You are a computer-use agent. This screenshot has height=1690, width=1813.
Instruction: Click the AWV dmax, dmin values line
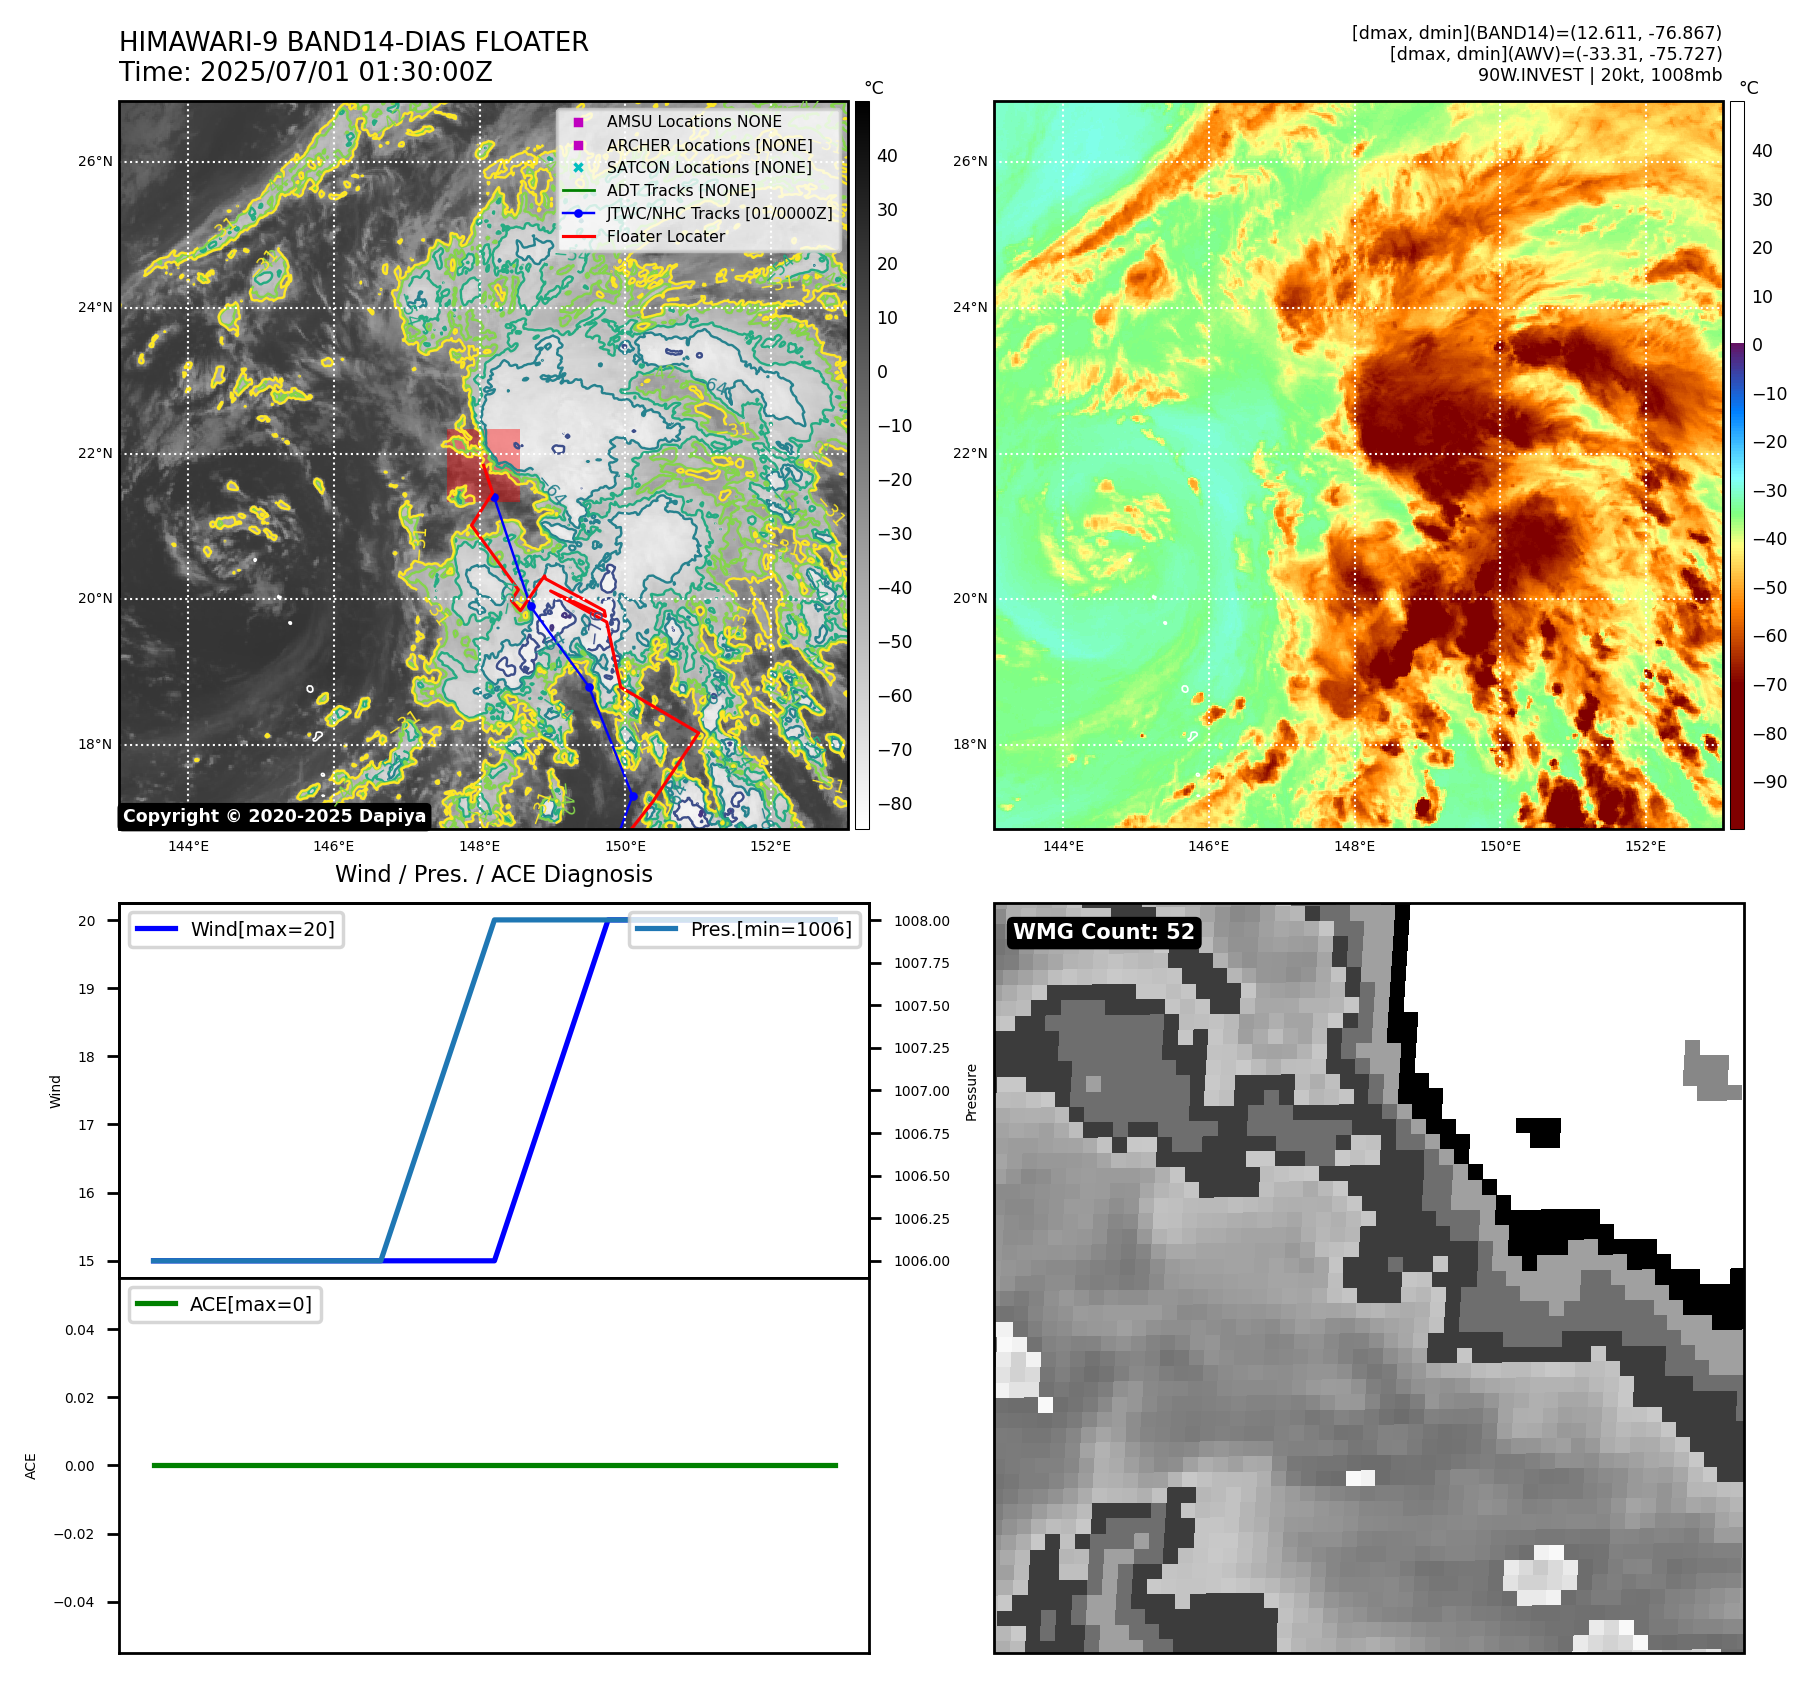pyautogui.click(x=1556, y=54)
